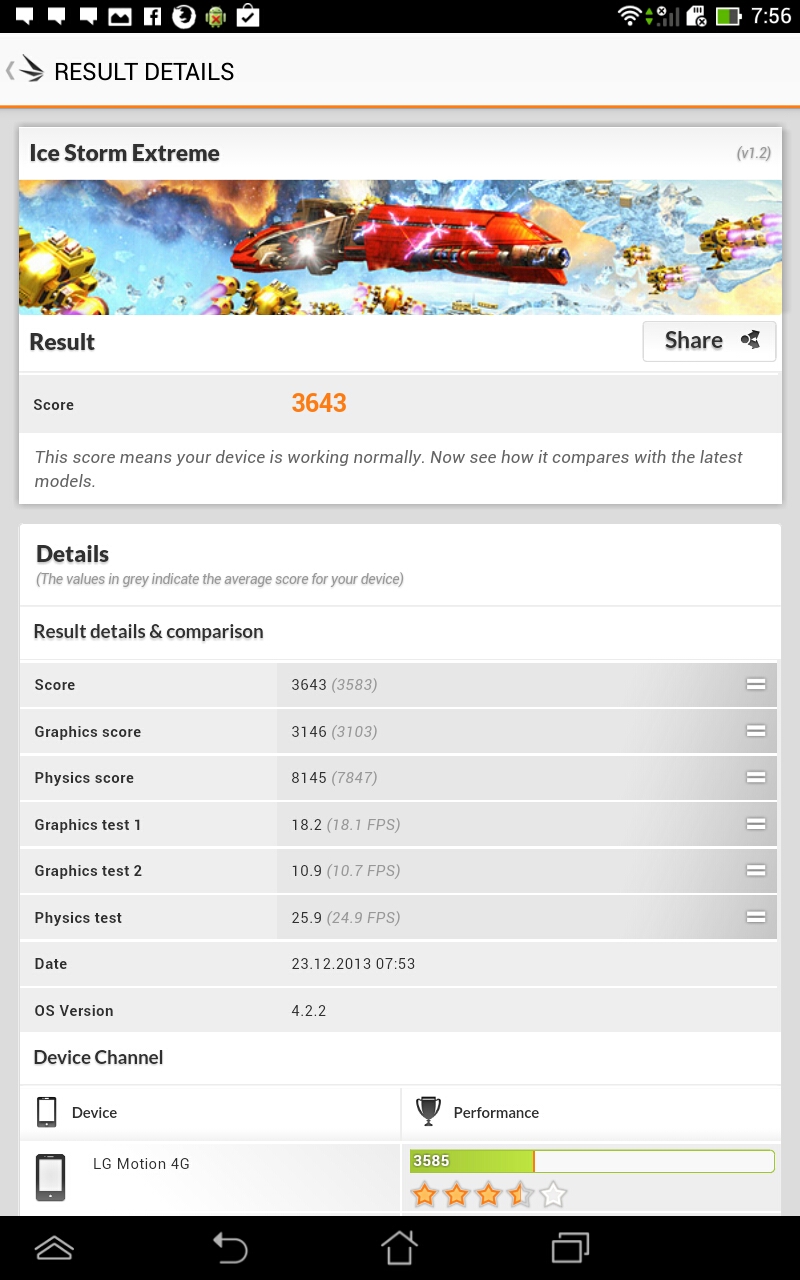This screenshot has height=1280, width=800.
Task: Tap the Android back navigation button
Action: pyautogui.click(x=229, y=1247)
